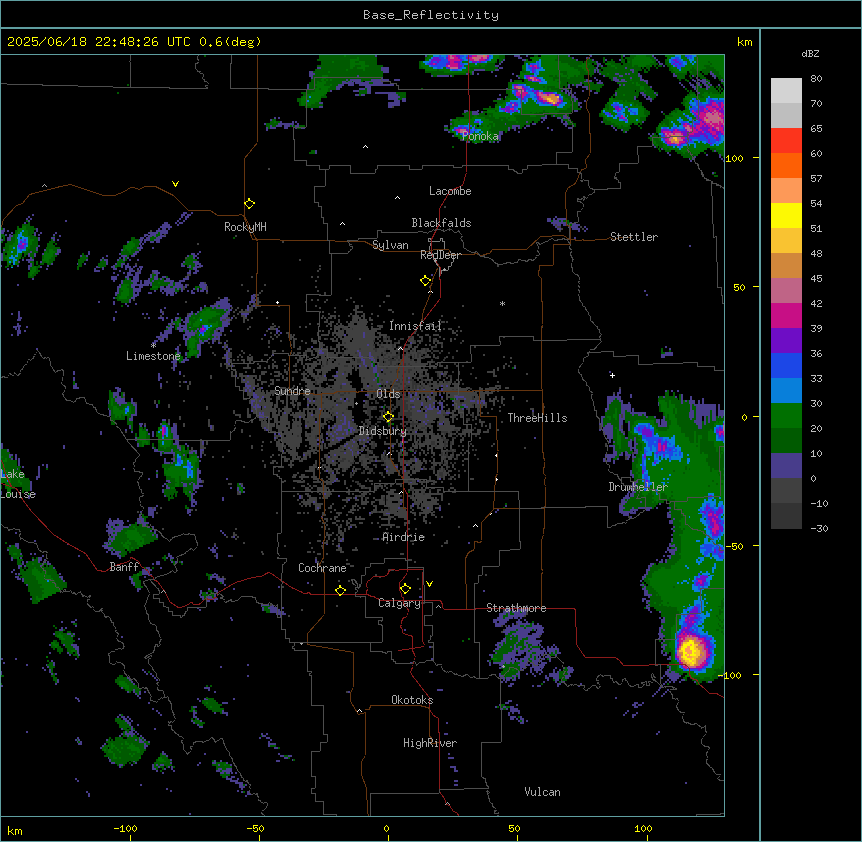This screenshot has height=842, width=862.
Task: Click the white plus marker north of Drumheller
Action: coord(612,375)
